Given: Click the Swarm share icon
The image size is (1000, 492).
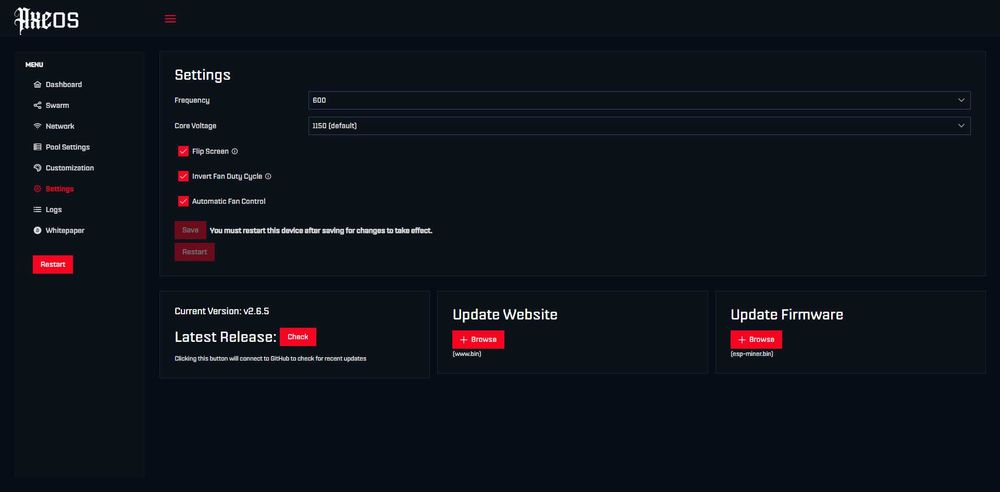Looking at the screenshot, I should (37, 105).
